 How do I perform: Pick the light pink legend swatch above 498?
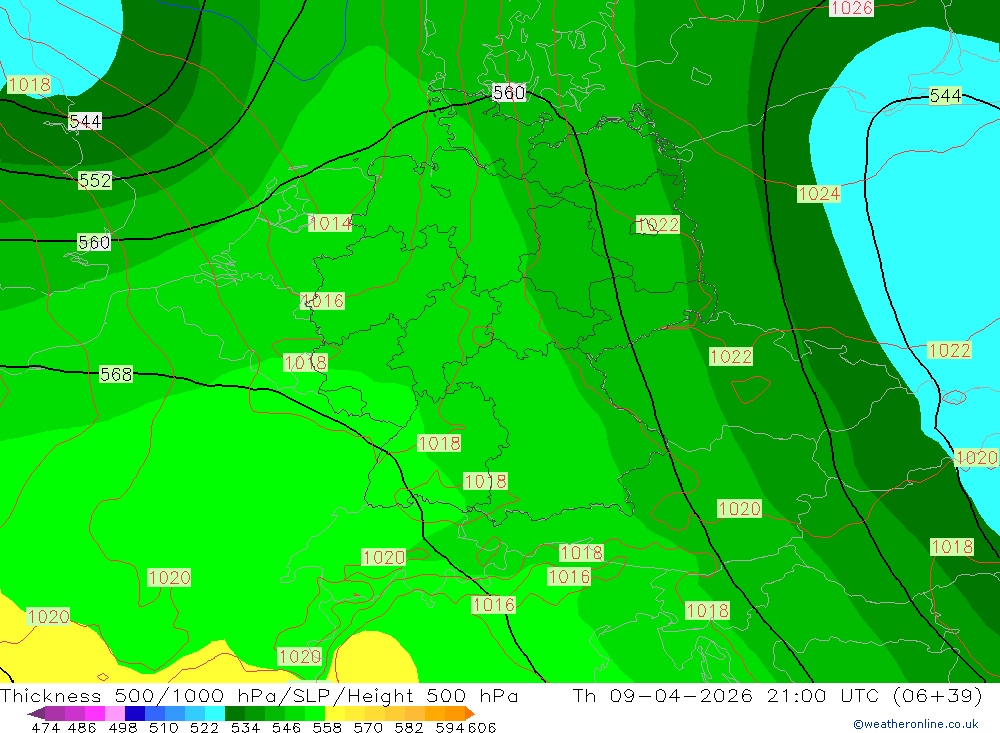[113, 713]
